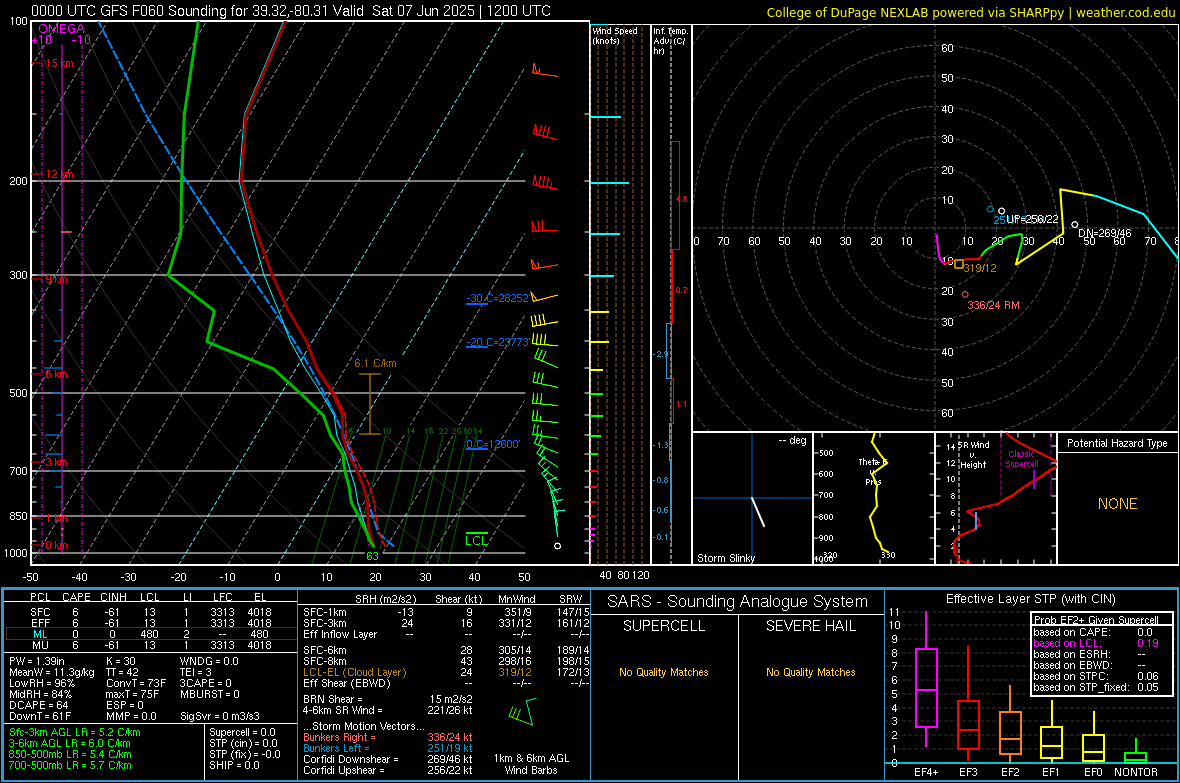This screenshot has width=1180, height=783.
Task: Click the Inf. Temp. Adv. panel header
Action: click(670, 41)
